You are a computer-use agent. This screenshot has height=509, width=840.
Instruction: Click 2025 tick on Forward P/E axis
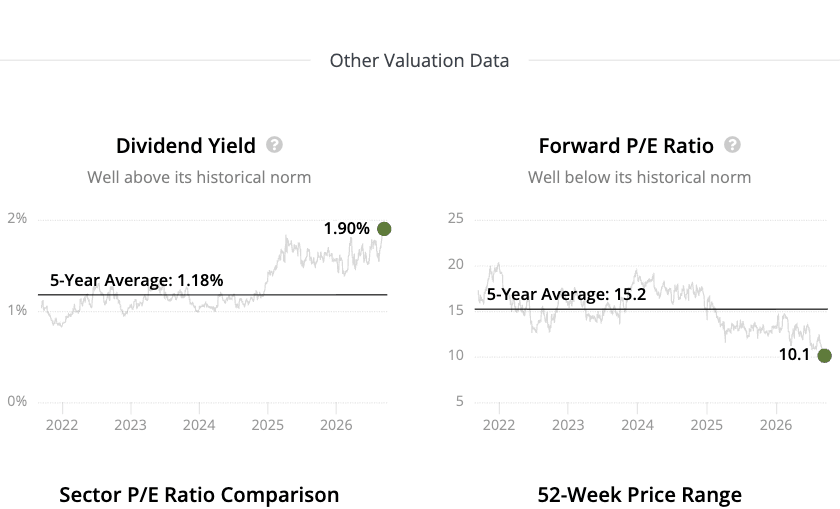[x=707, y=425]
